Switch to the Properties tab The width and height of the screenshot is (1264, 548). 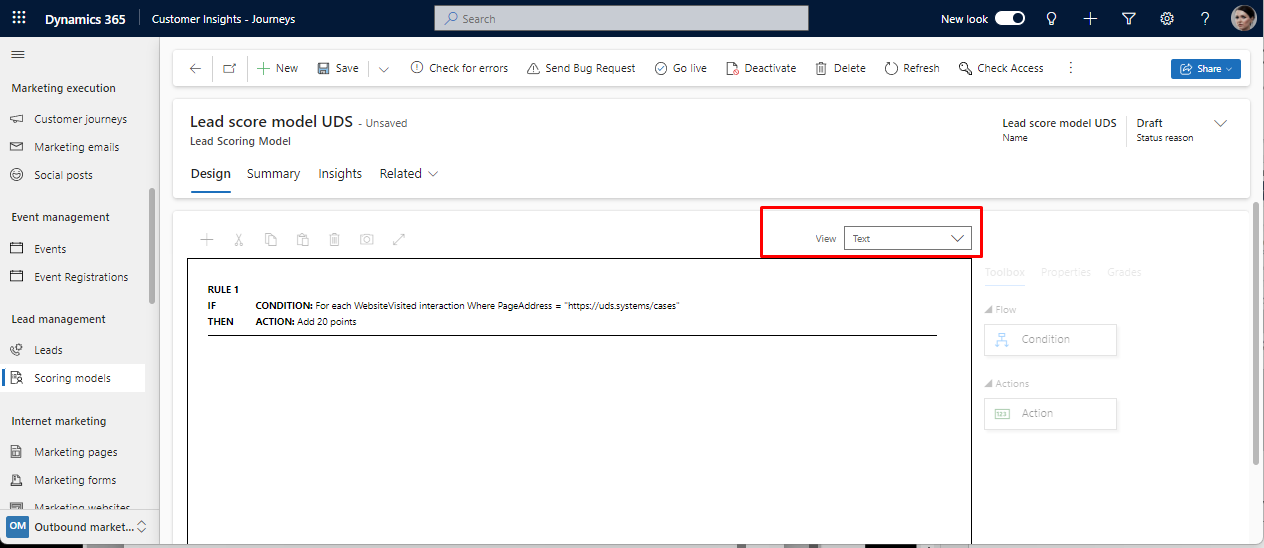(1066, 272)
